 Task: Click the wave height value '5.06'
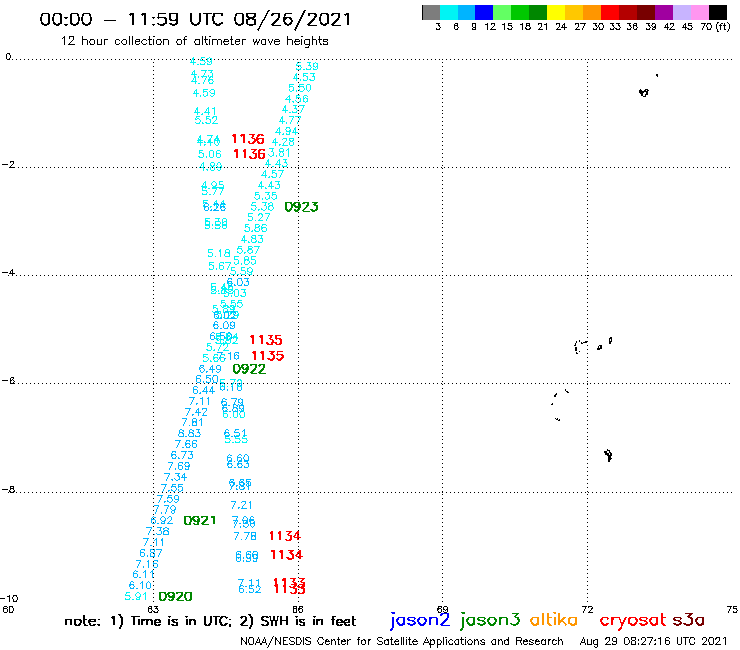tap(210, 154)
